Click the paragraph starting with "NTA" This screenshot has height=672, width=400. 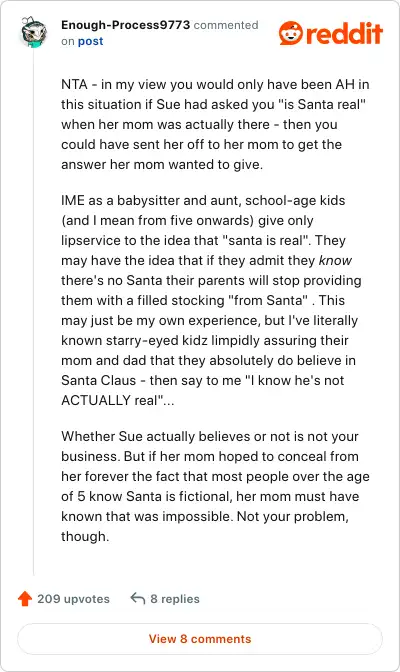pos(215,124)
